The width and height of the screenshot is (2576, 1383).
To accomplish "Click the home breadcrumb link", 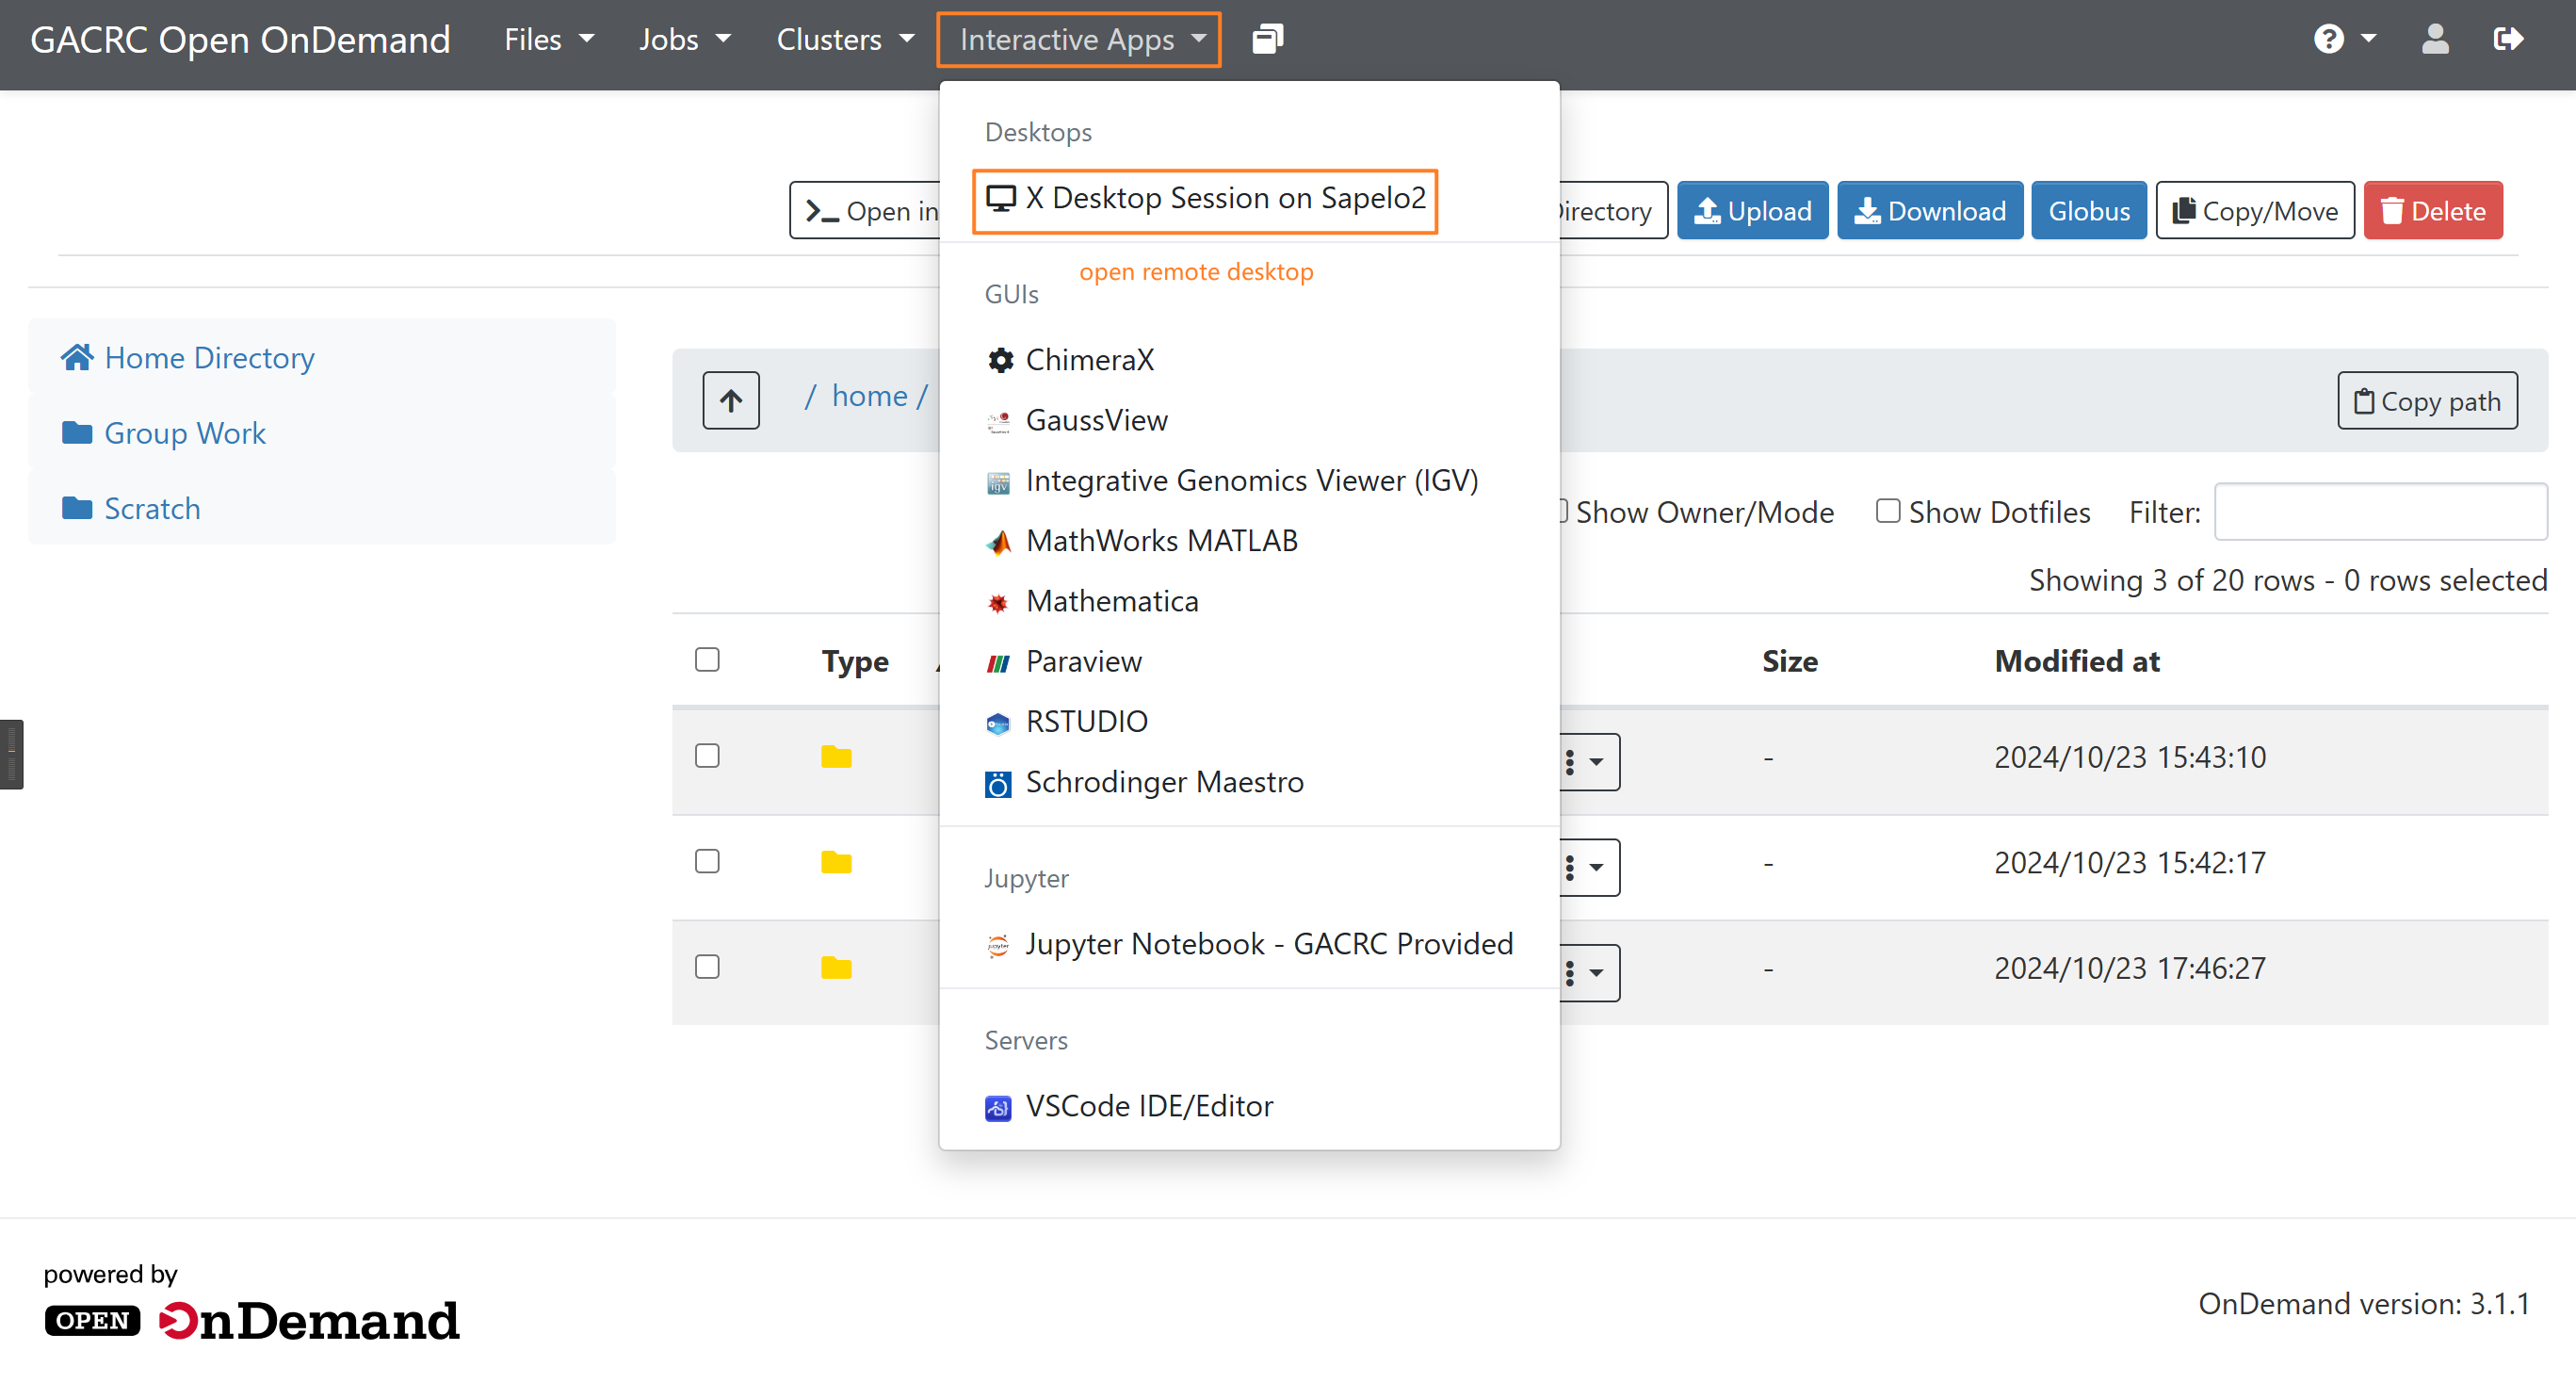I will coord(869,397).
